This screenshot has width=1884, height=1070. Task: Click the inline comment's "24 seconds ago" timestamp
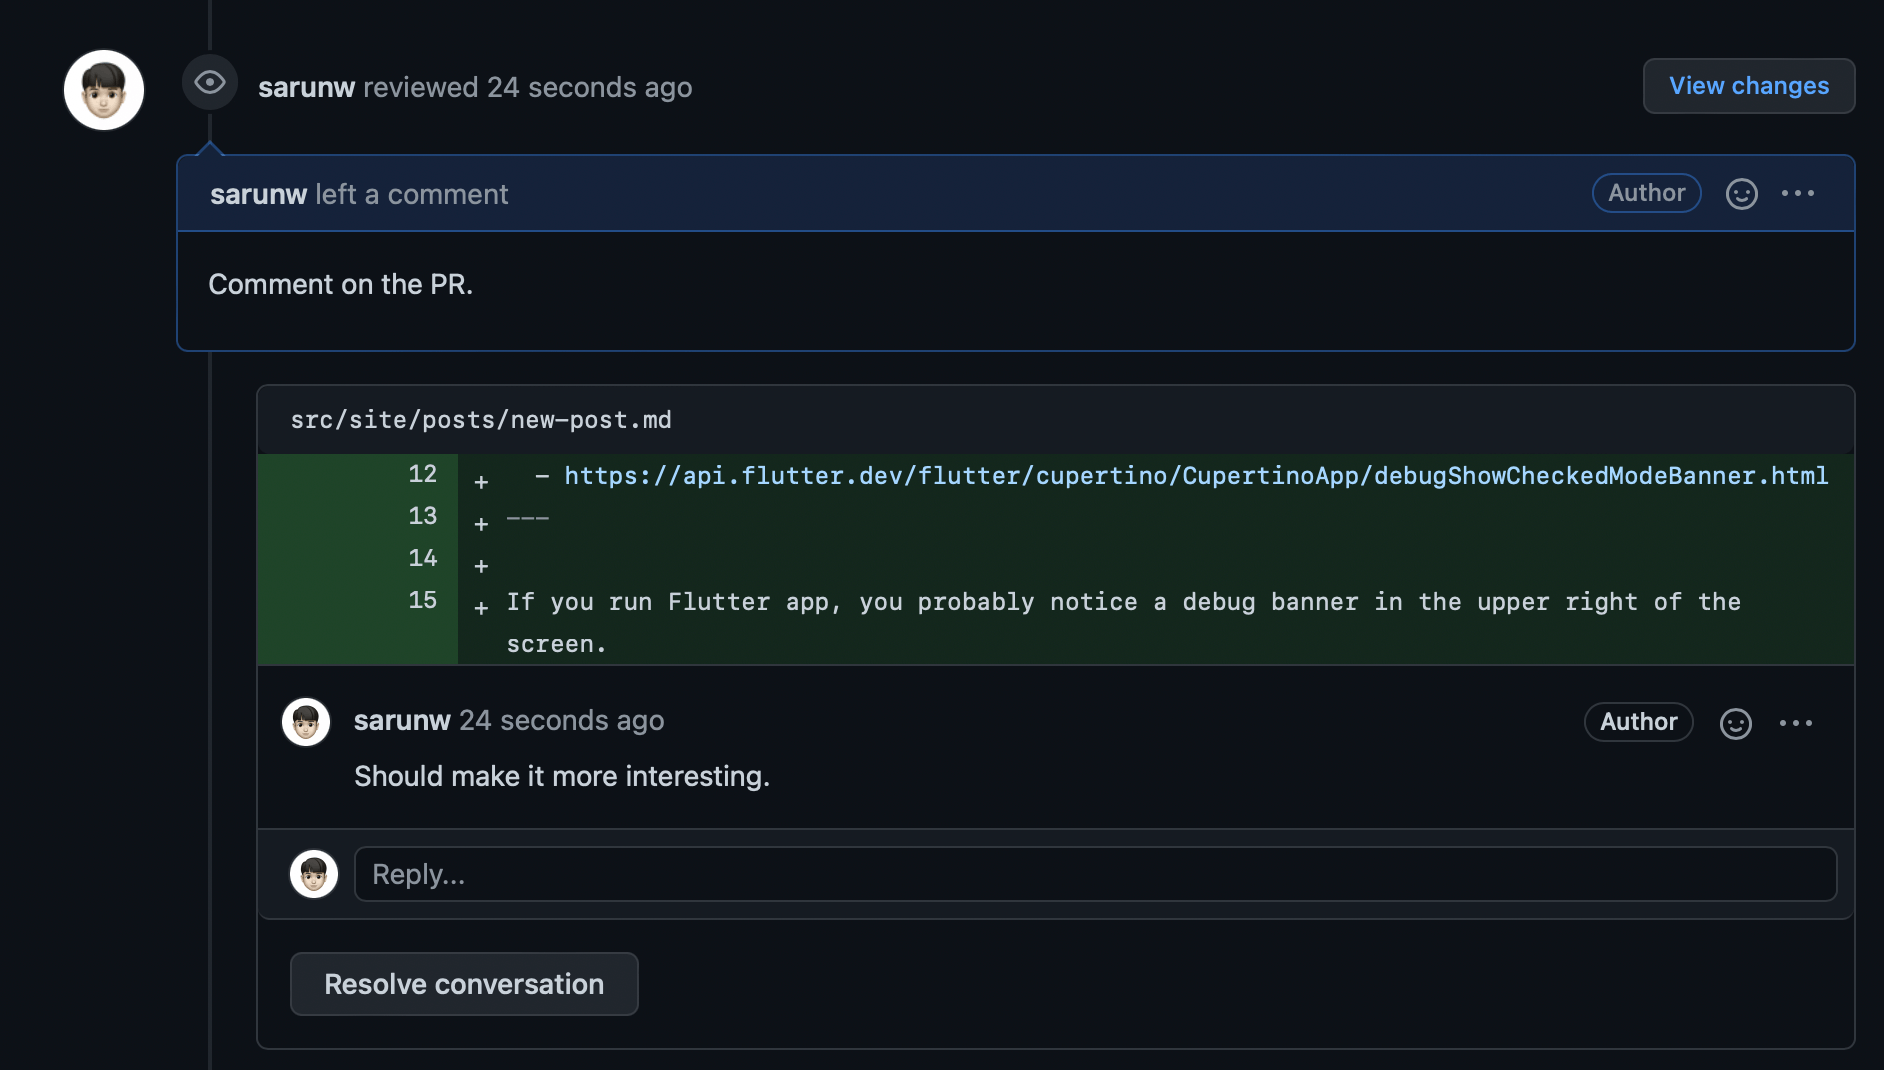561,721
